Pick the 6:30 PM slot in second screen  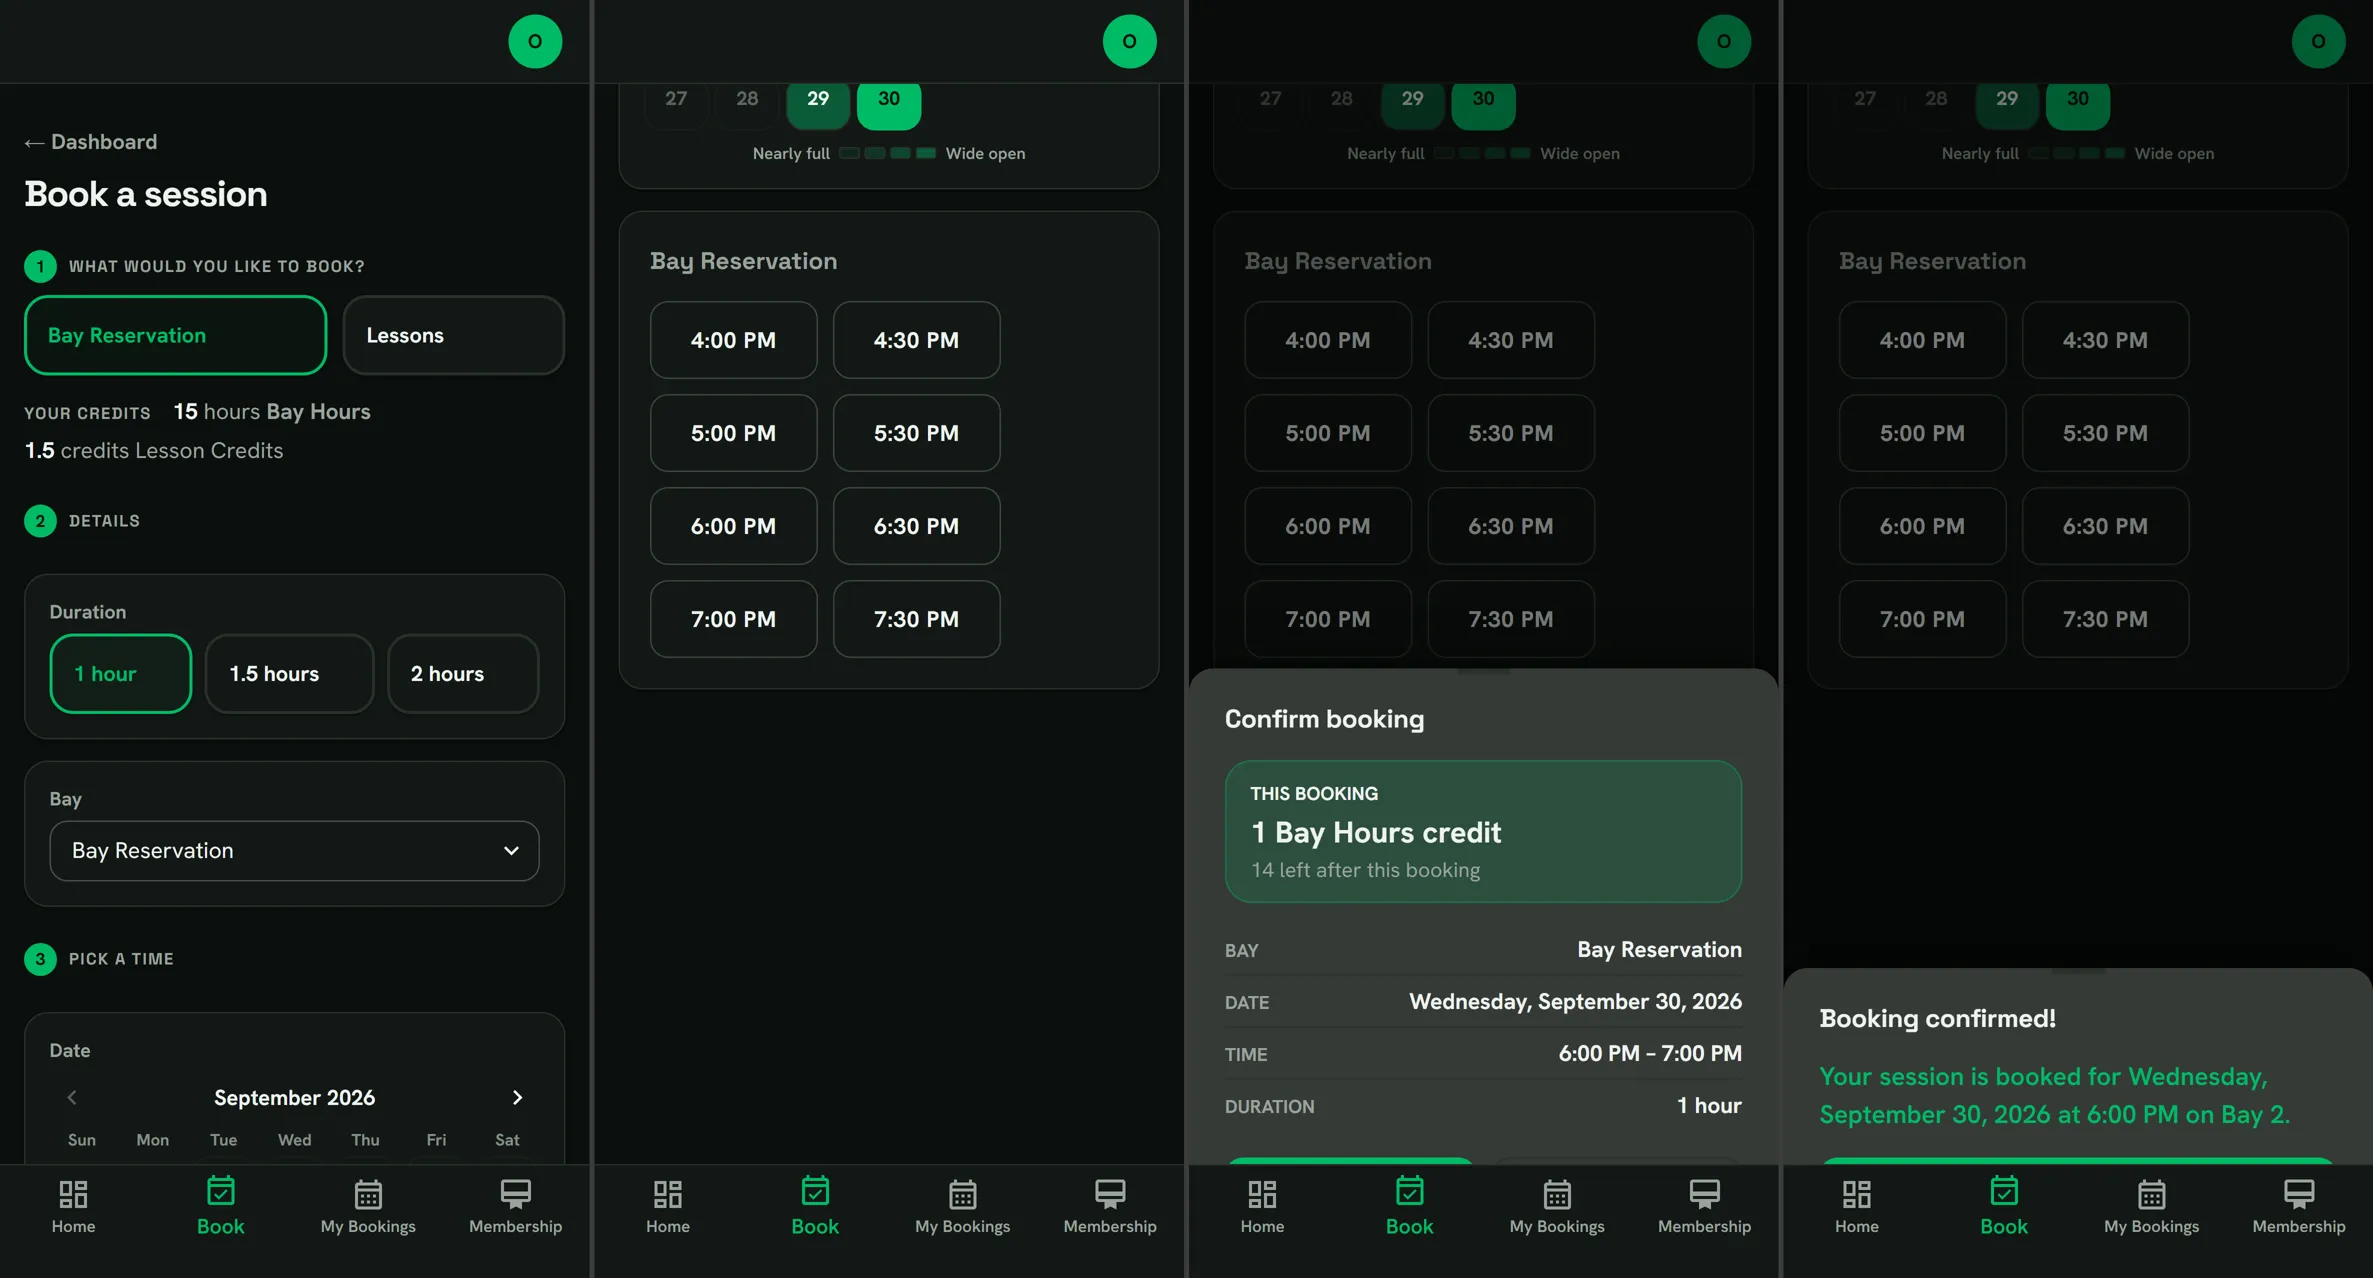(x=916, y=526)
